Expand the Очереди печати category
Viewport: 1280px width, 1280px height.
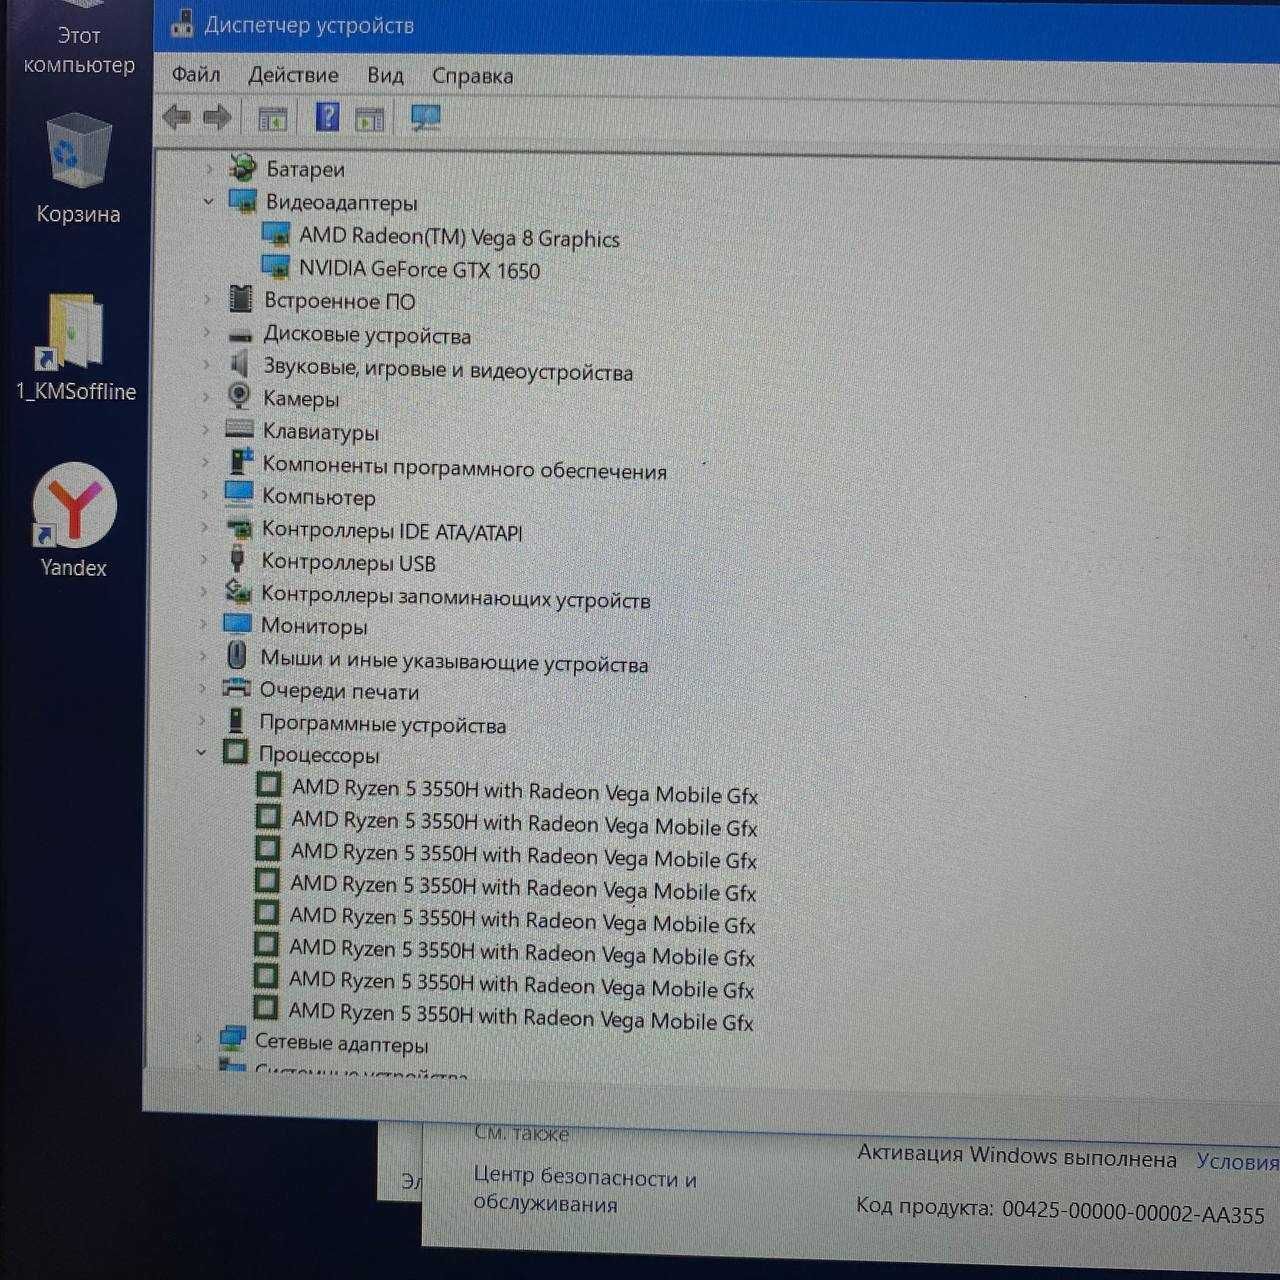point(202,688)
